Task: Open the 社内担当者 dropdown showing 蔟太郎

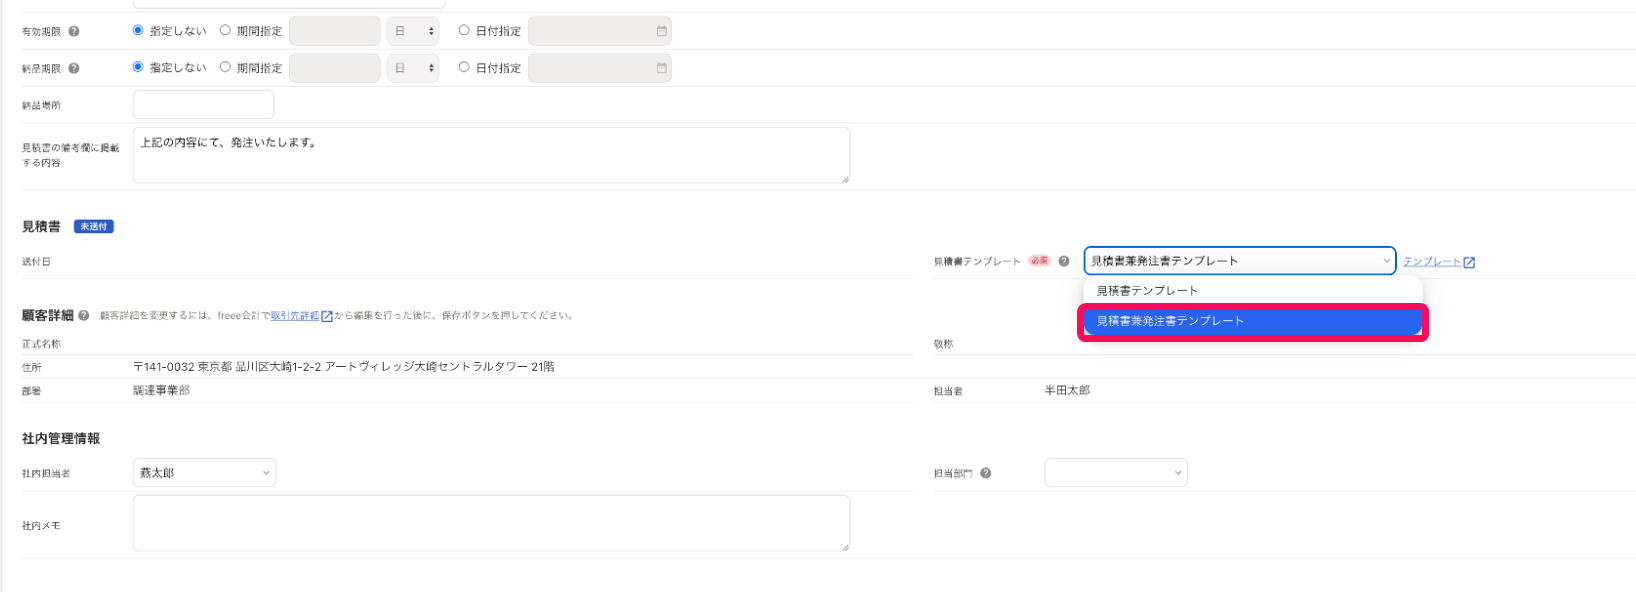Action: pos(204,473)
